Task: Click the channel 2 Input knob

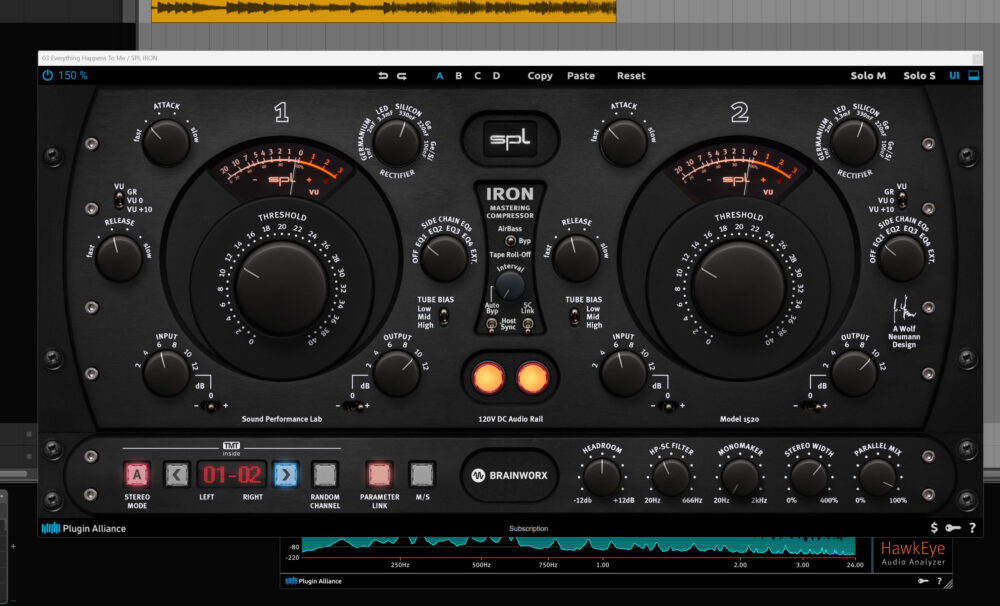Action: click(x=624, y=373)
